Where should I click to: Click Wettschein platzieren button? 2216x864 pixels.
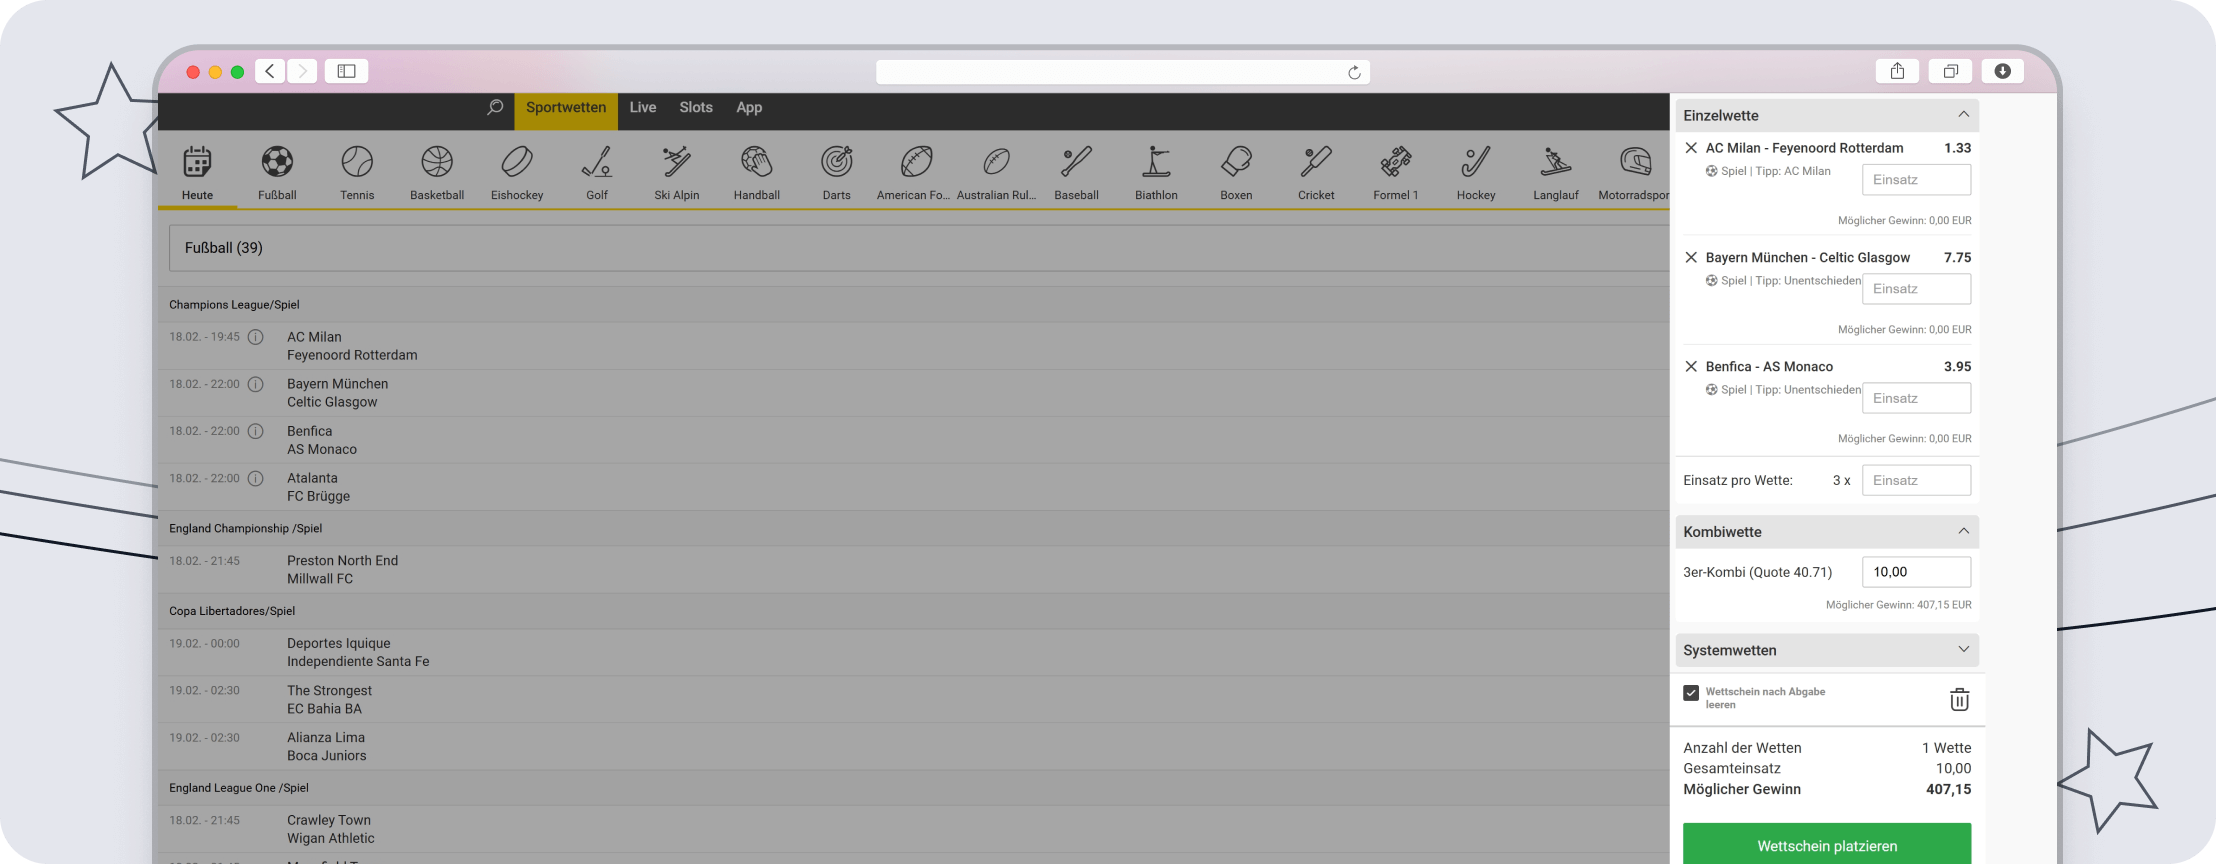pyautogui.click(x=1827, y=844)
